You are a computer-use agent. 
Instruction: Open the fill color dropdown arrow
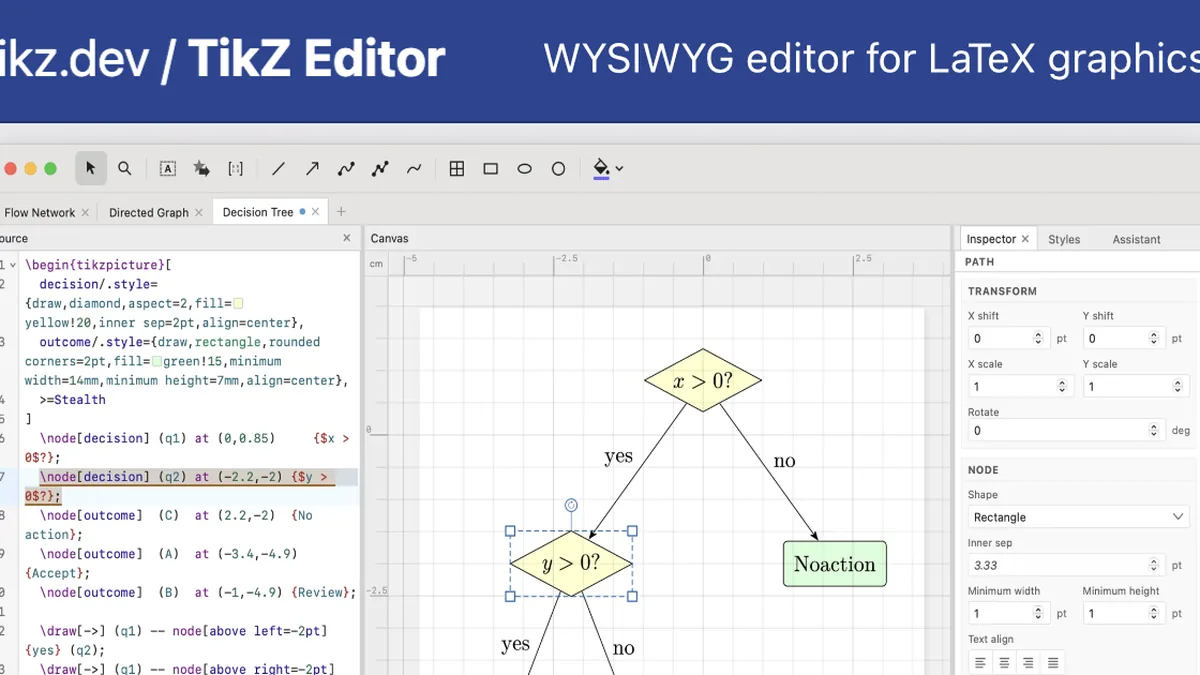pyautogui.click(x=620, y=169)
